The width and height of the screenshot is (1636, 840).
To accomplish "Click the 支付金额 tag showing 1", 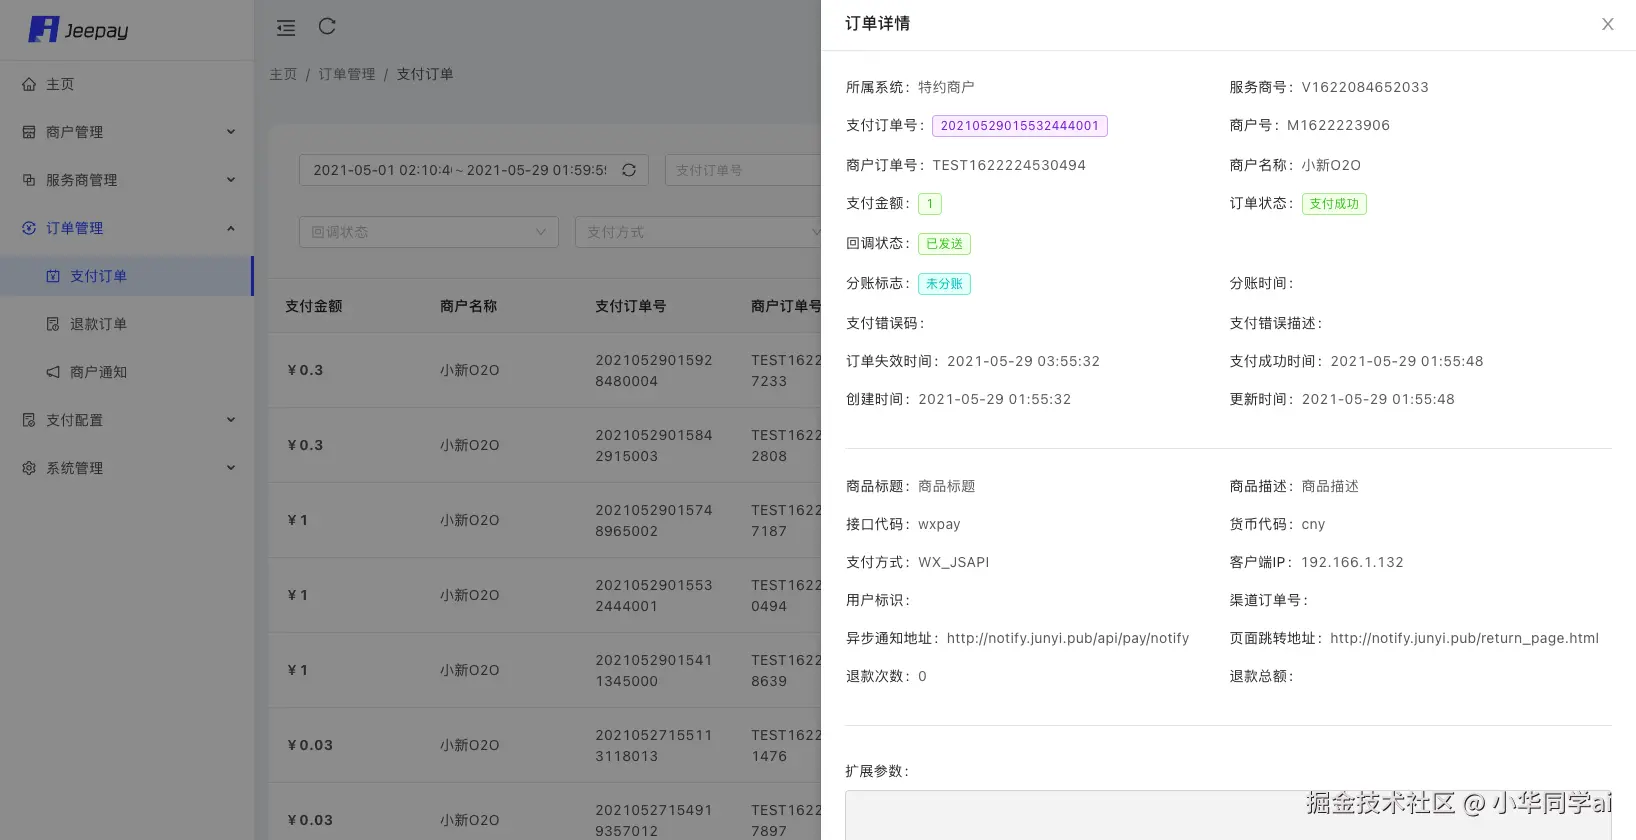I will click(930, 204).
